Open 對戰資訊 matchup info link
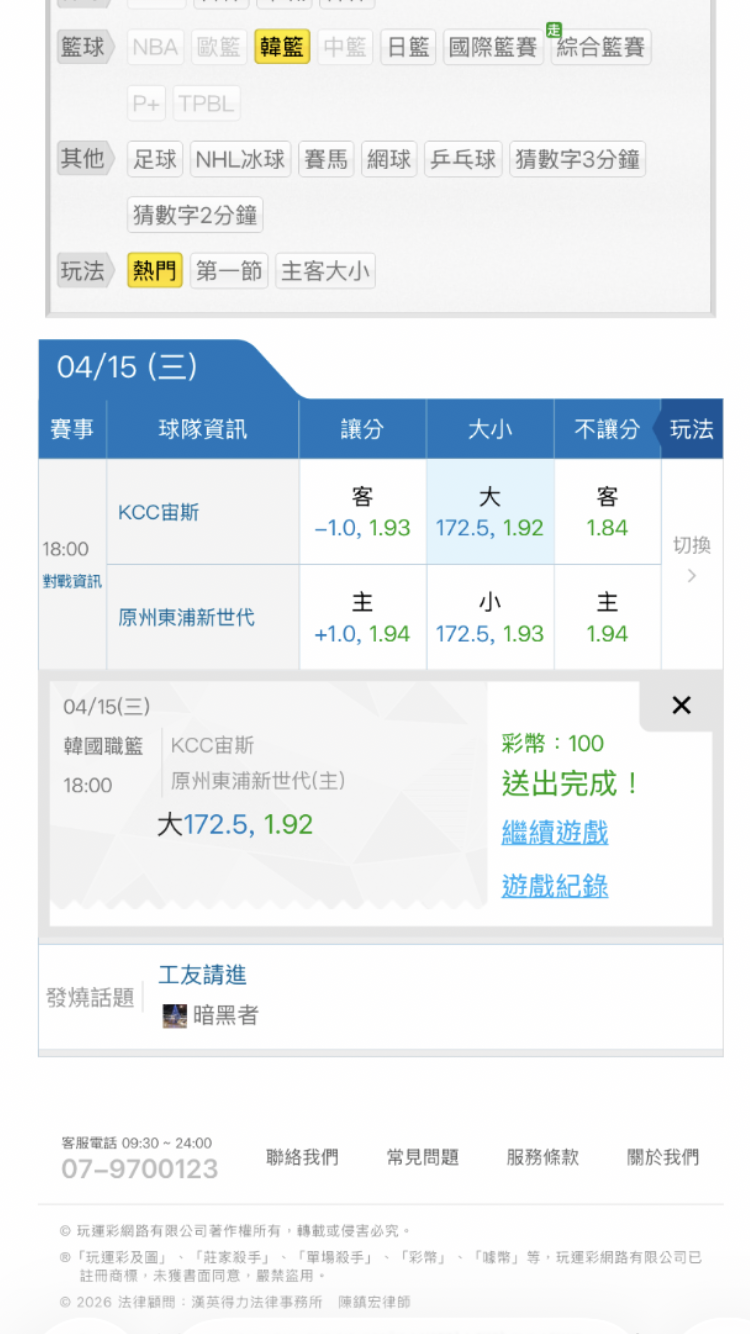Screen dimensions: 750x1334 72,582
